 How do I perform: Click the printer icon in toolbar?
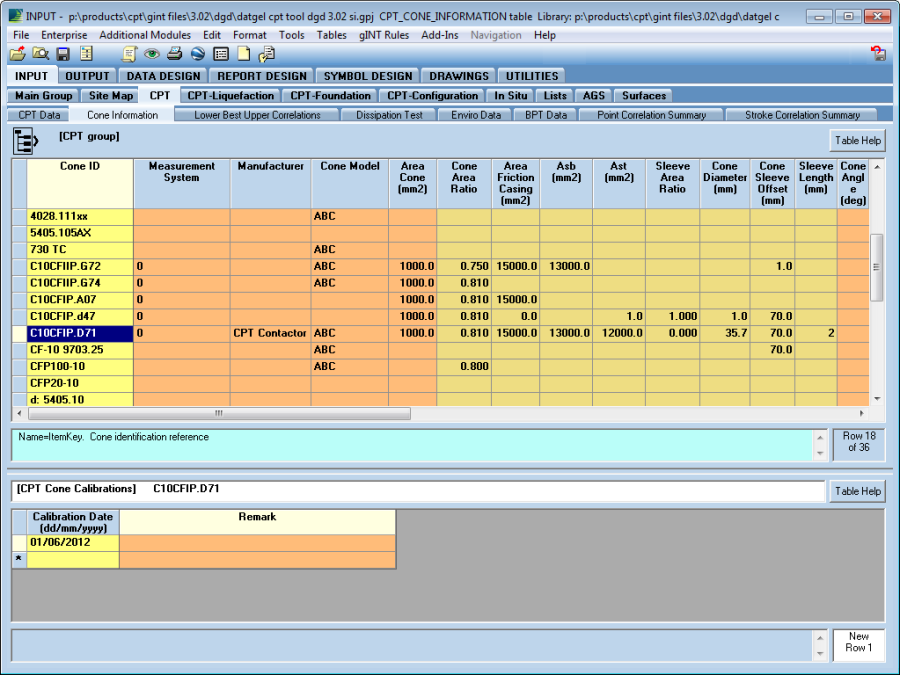[175, 54]
